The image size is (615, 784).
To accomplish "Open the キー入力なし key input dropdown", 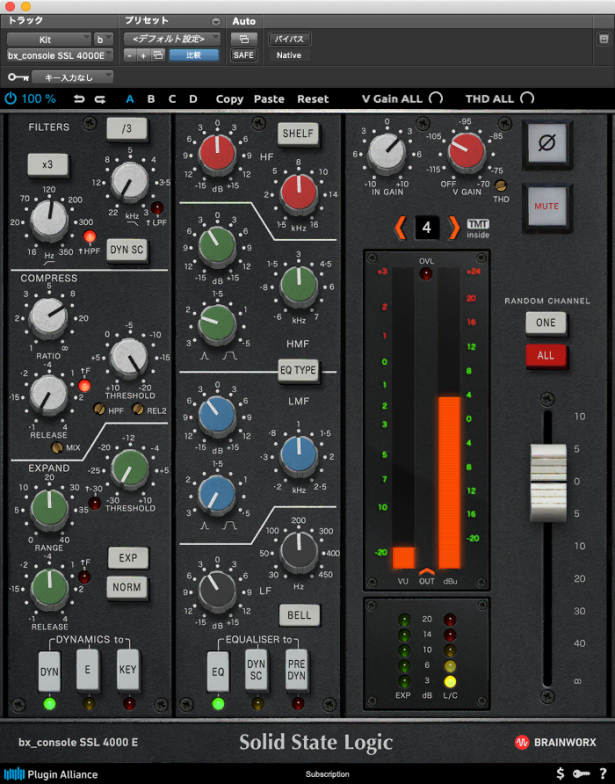I will click(x=72, y=77).
